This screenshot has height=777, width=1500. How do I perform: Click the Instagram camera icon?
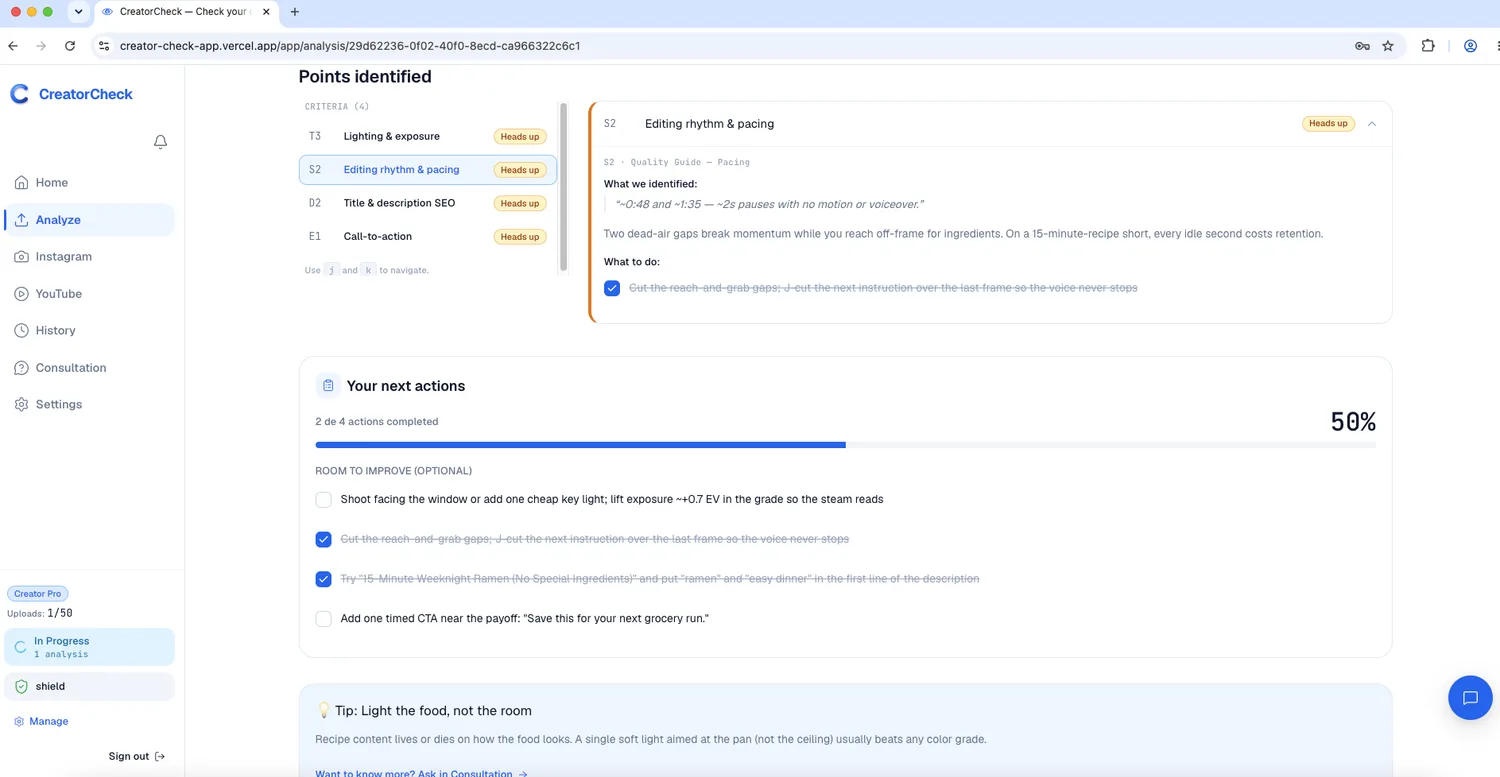pos(21,257)
